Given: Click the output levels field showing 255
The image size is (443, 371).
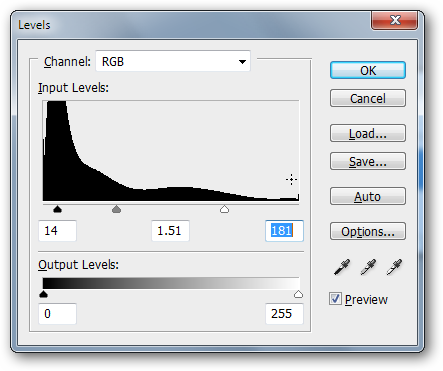Looking at the screenshot, I should pos(284,314).
